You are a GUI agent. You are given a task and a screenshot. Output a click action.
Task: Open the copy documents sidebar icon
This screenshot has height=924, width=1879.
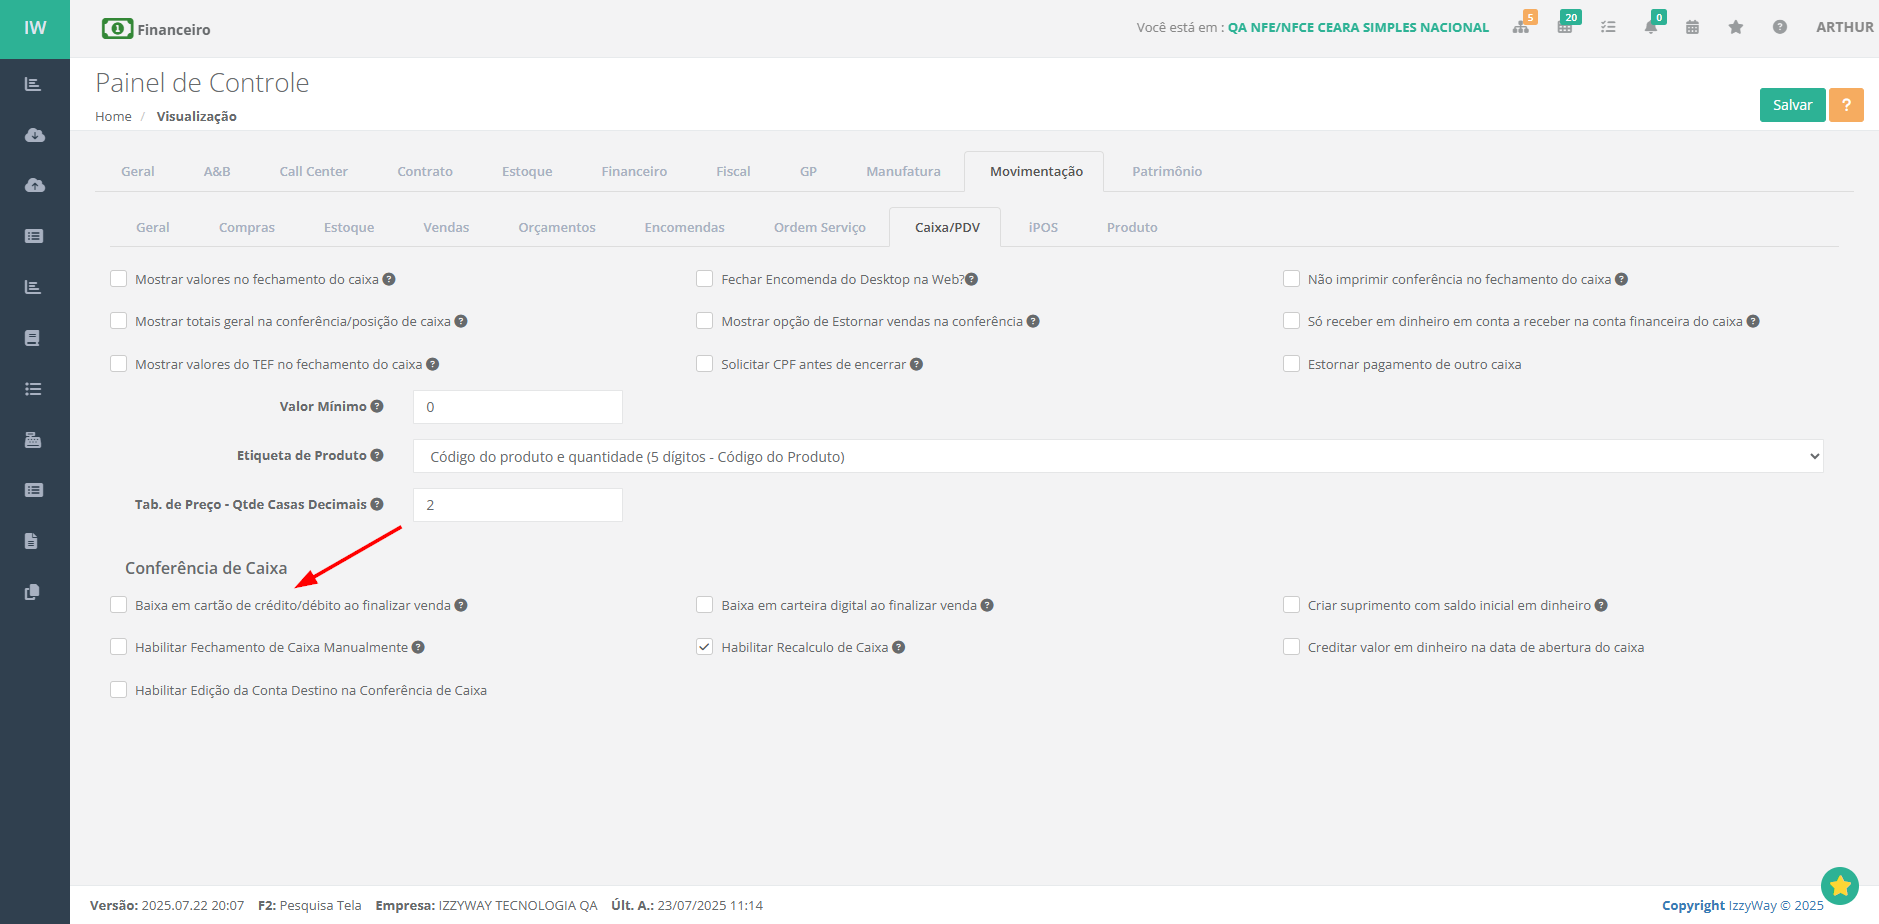pyautogui.click(x=32, y=592)
